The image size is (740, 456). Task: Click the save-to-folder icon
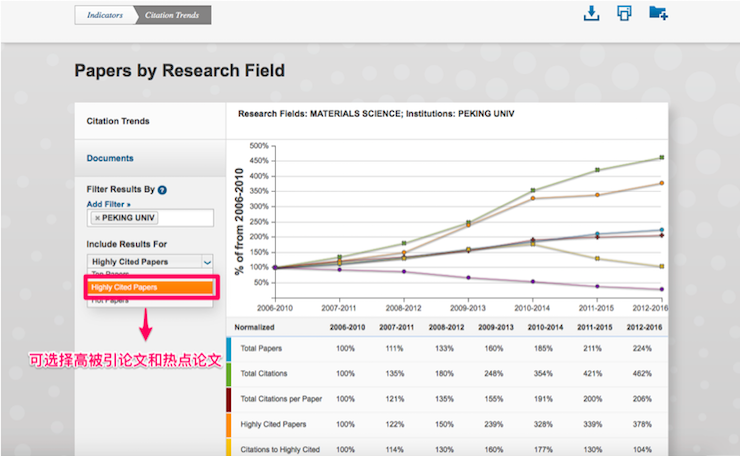pyautogui.click(x=658, y=13)
